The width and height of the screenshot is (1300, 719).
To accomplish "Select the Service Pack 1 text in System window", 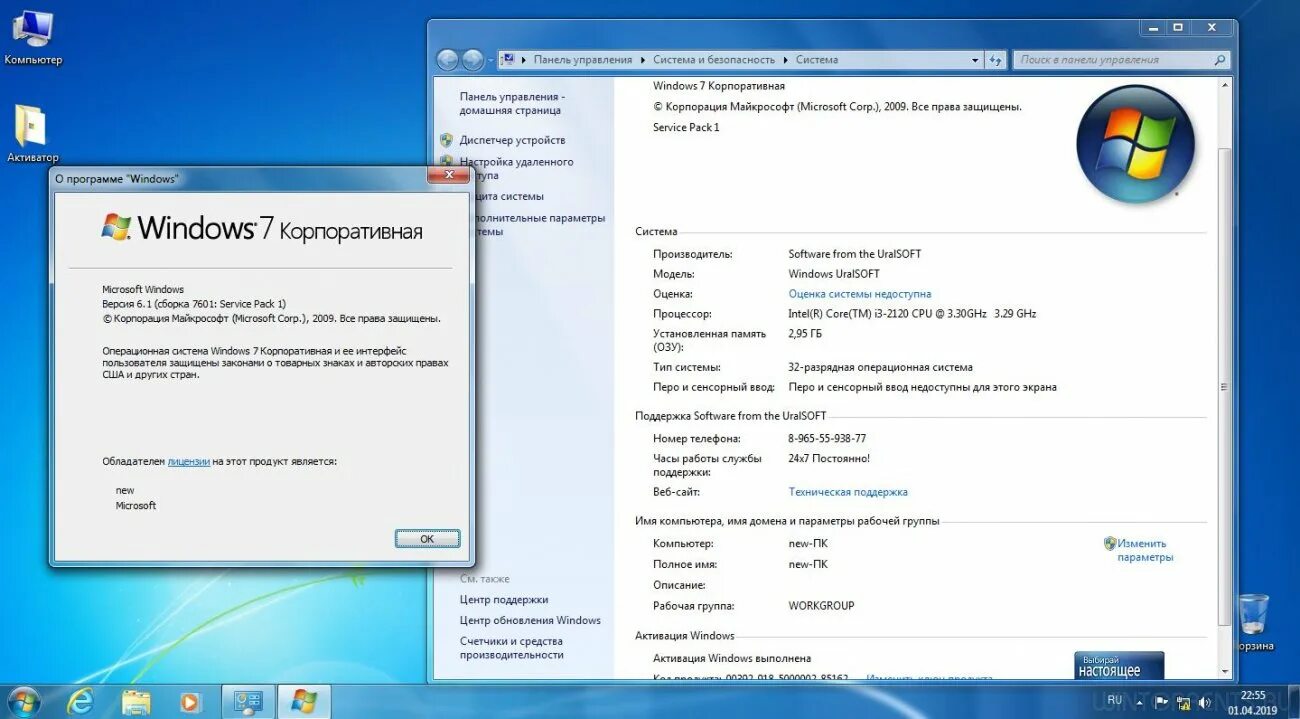I will (x=686, y=127).
